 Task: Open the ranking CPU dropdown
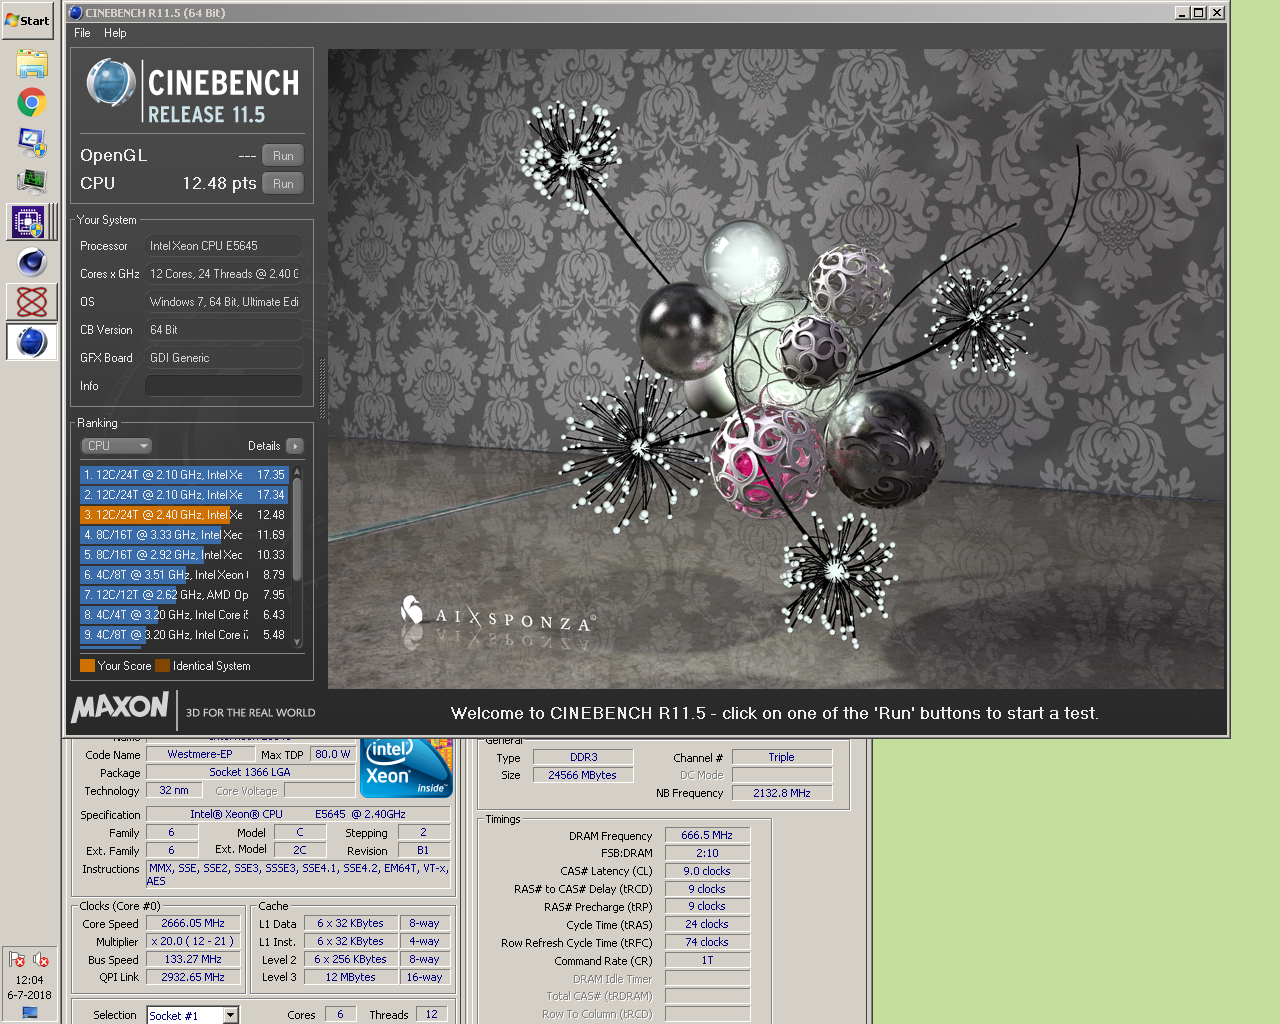point(116,446)
